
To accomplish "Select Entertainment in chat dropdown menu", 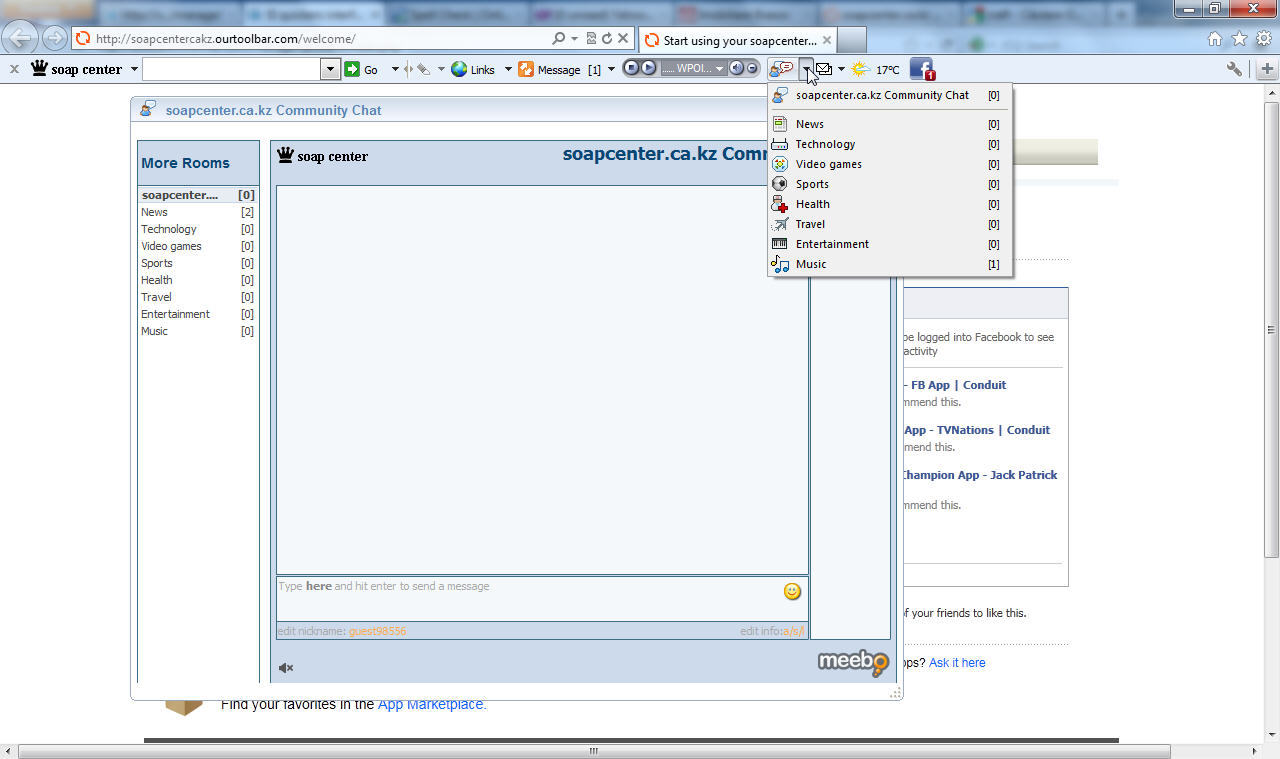I will pos(890,244).
